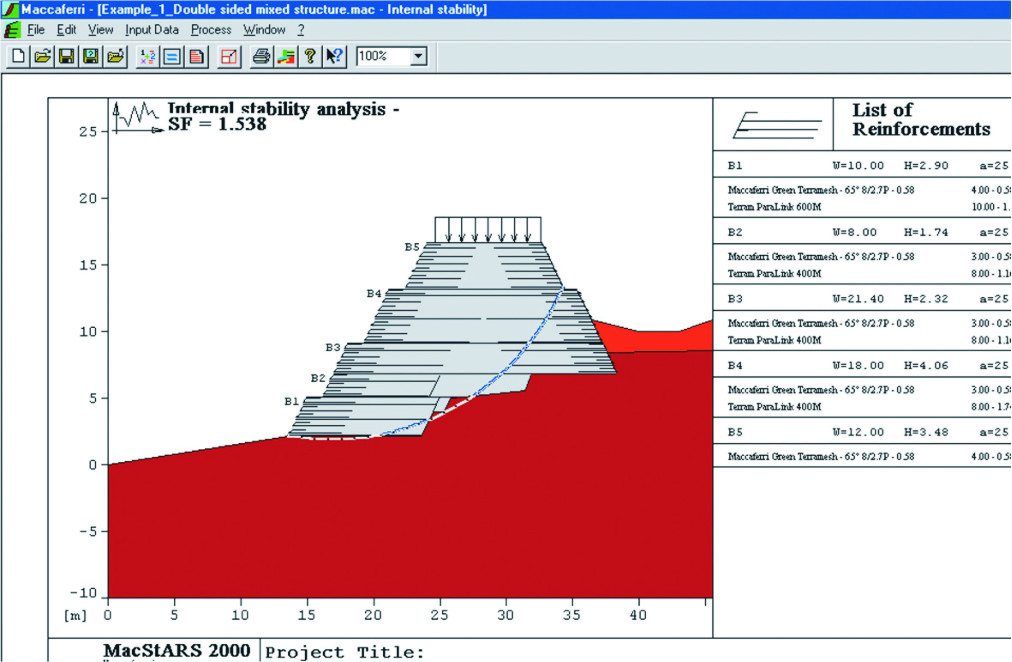Click Terram ParaLink 400M under B2

774,274
